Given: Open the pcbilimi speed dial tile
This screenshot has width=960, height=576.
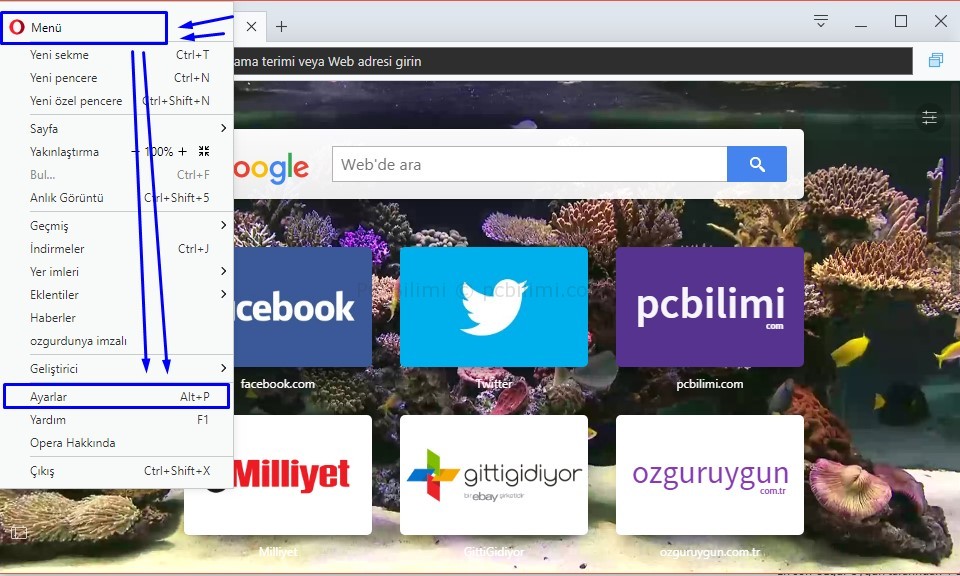Looking at the screenshot, I should [710, 307].
